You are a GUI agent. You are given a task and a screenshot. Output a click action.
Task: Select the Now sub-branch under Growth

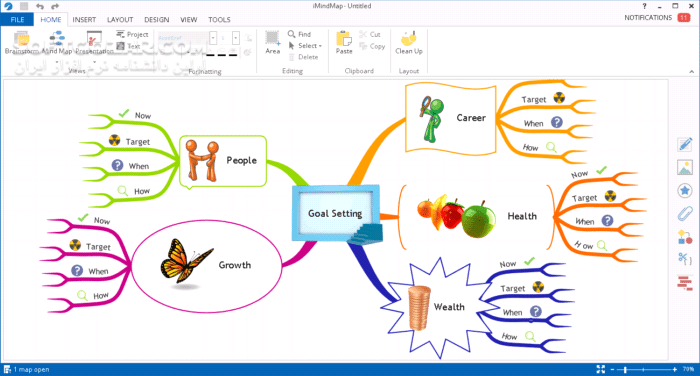[102, 221]
